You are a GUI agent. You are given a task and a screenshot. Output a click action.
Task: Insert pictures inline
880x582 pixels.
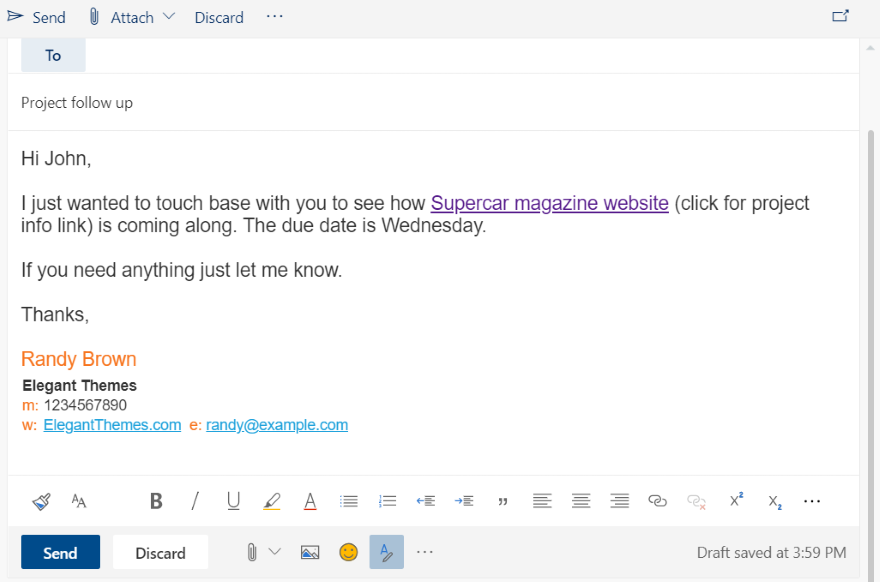(x=310, y=552)
